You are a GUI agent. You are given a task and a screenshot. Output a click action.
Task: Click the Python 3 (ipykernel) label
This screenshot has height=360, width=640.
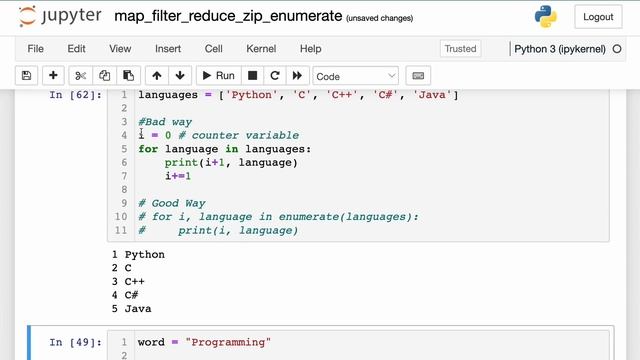pos(560,49)
